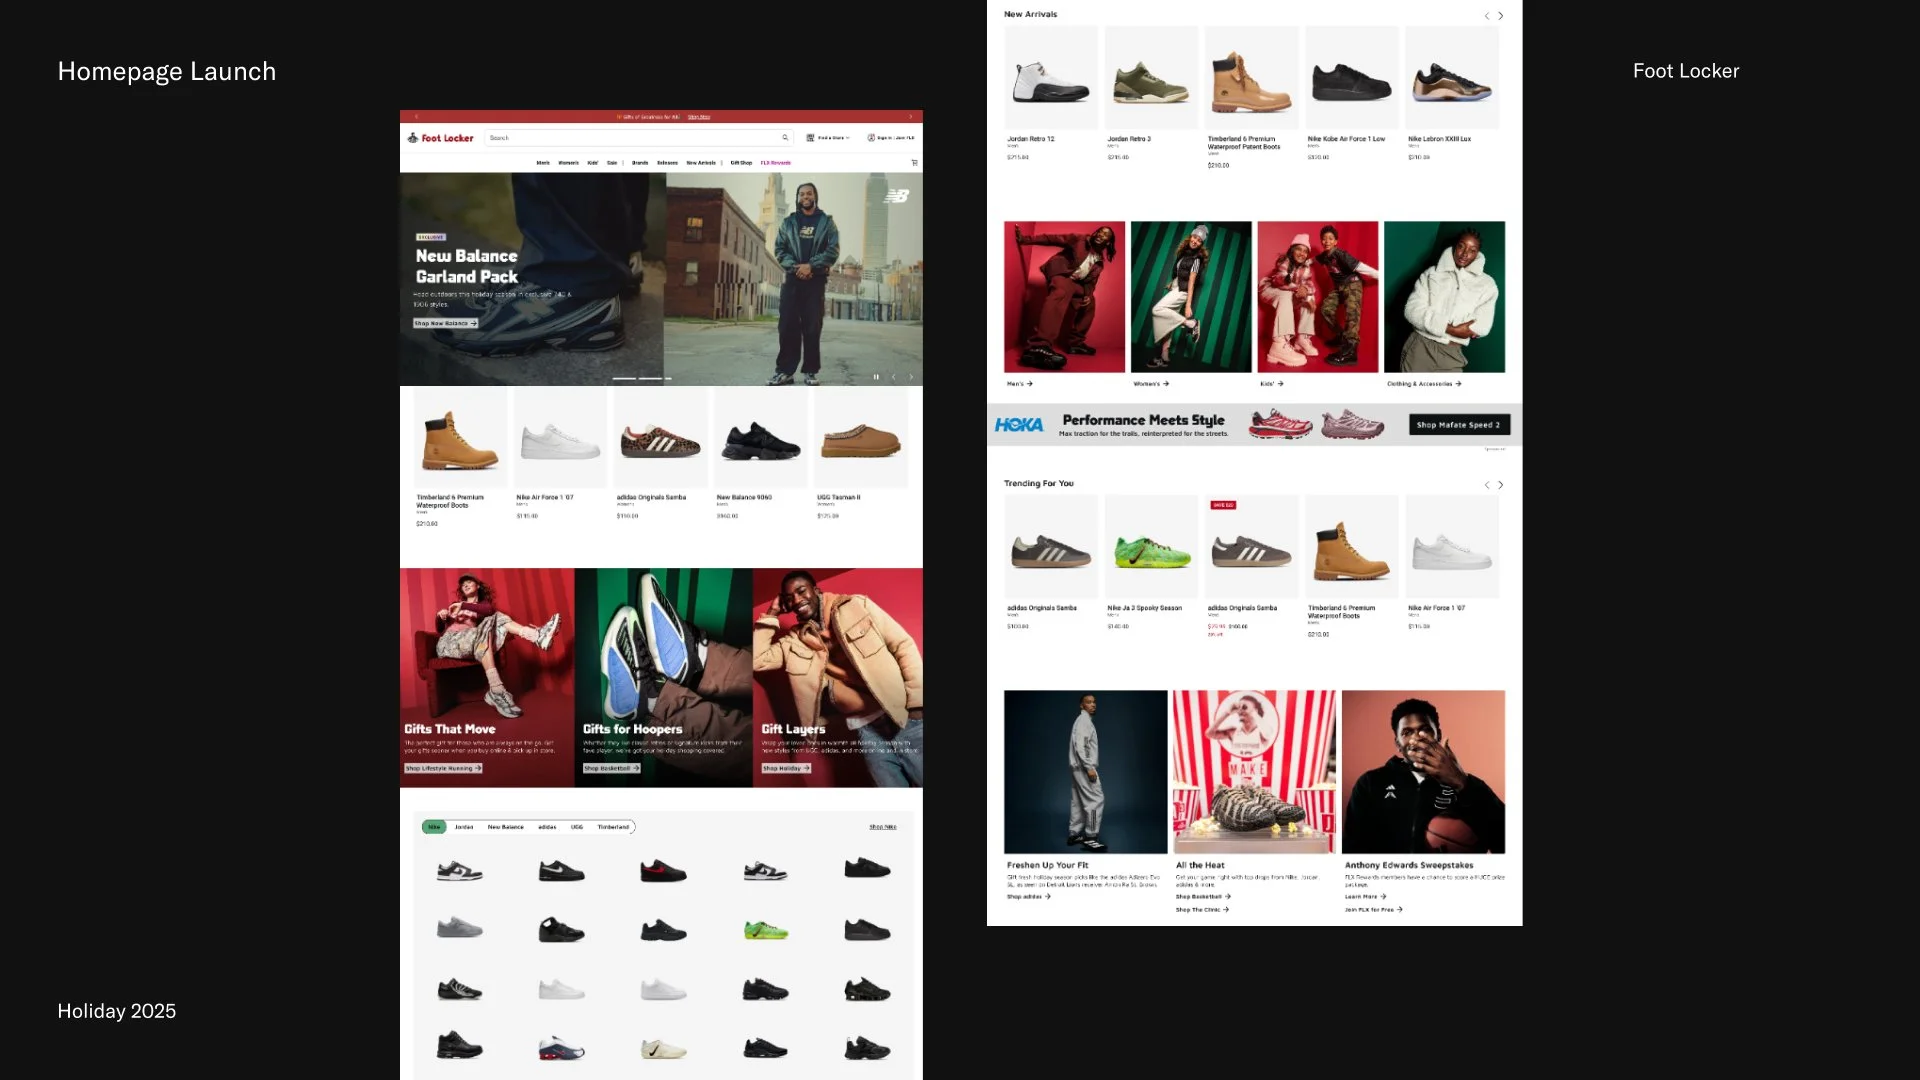Click the link in red promo banner
1920x1080 pixels.
point(699,117)
